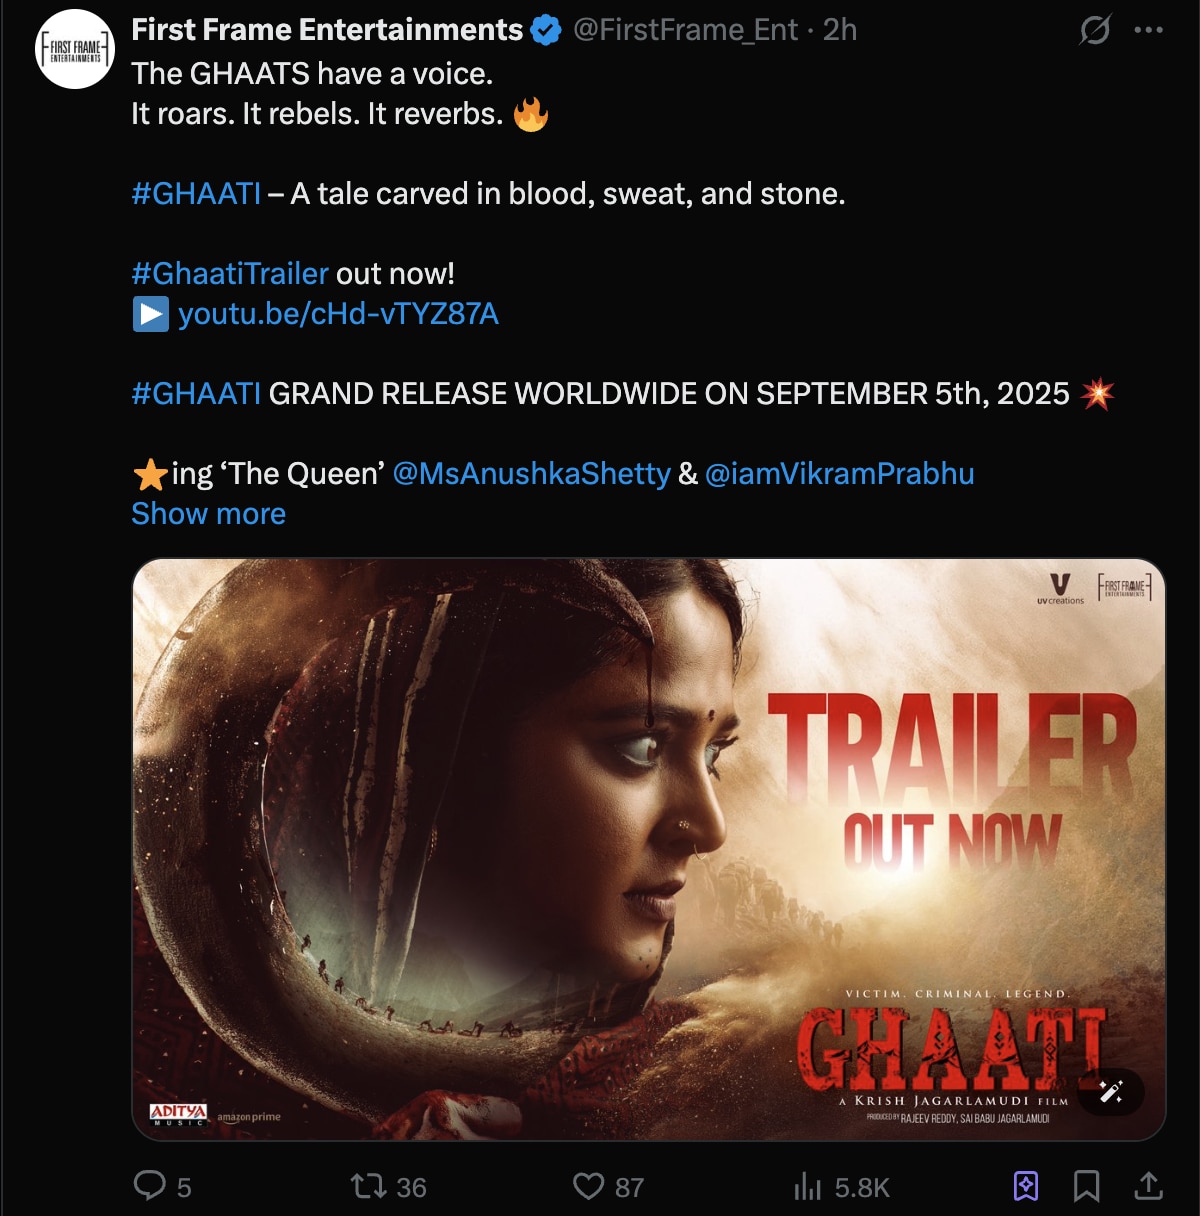This screenshot has width=1200, height=1216.
Task: Click the 2h timestamp of the post
Action: click(840, 30)
